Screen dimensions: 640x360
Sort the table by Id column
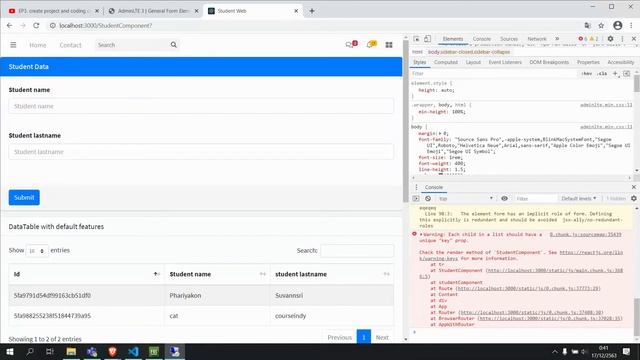86,274
